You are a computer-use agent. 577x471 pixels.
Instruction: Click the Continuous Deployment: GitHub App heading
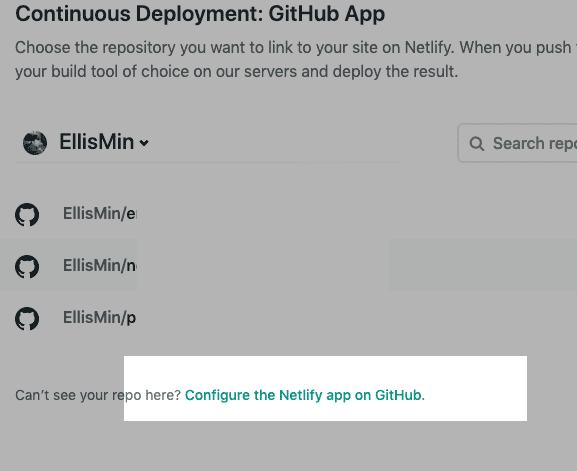(200, 14)
